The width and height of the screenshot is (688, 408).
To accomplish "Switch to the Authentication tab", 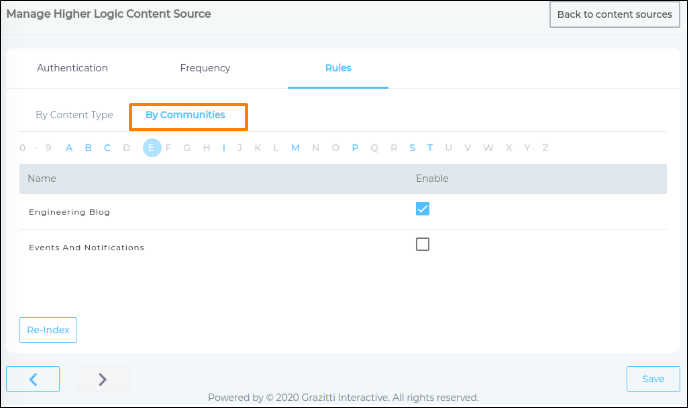I will click(x=72, y=68).
